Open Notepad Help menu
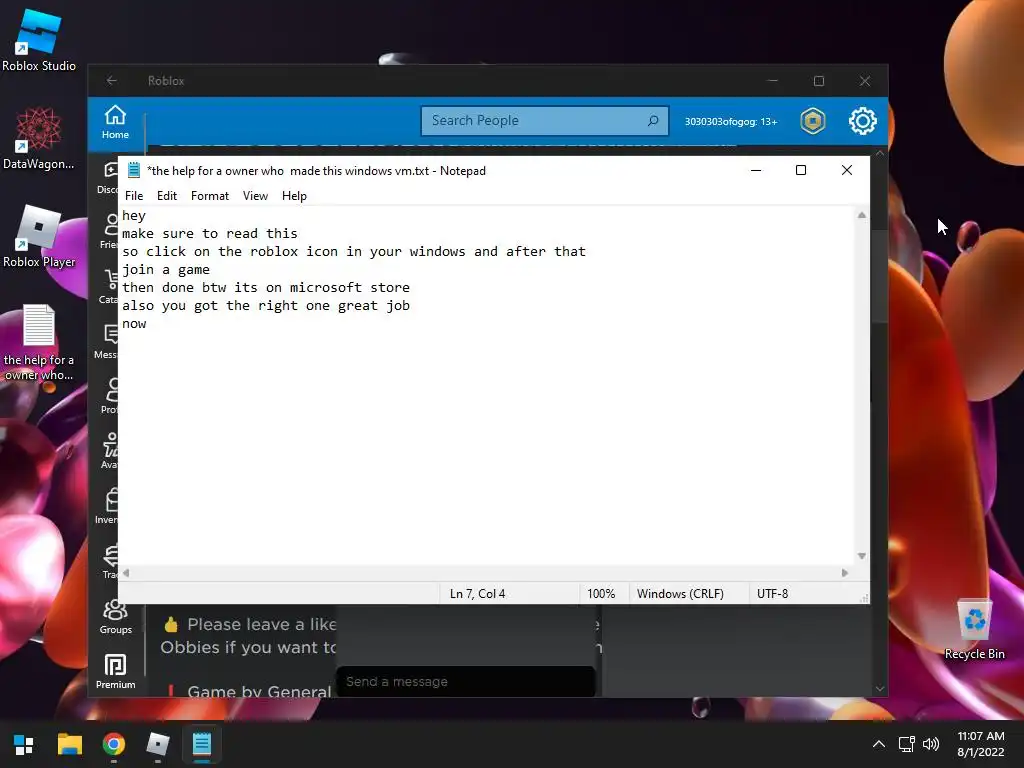 [x=294, y=196]
